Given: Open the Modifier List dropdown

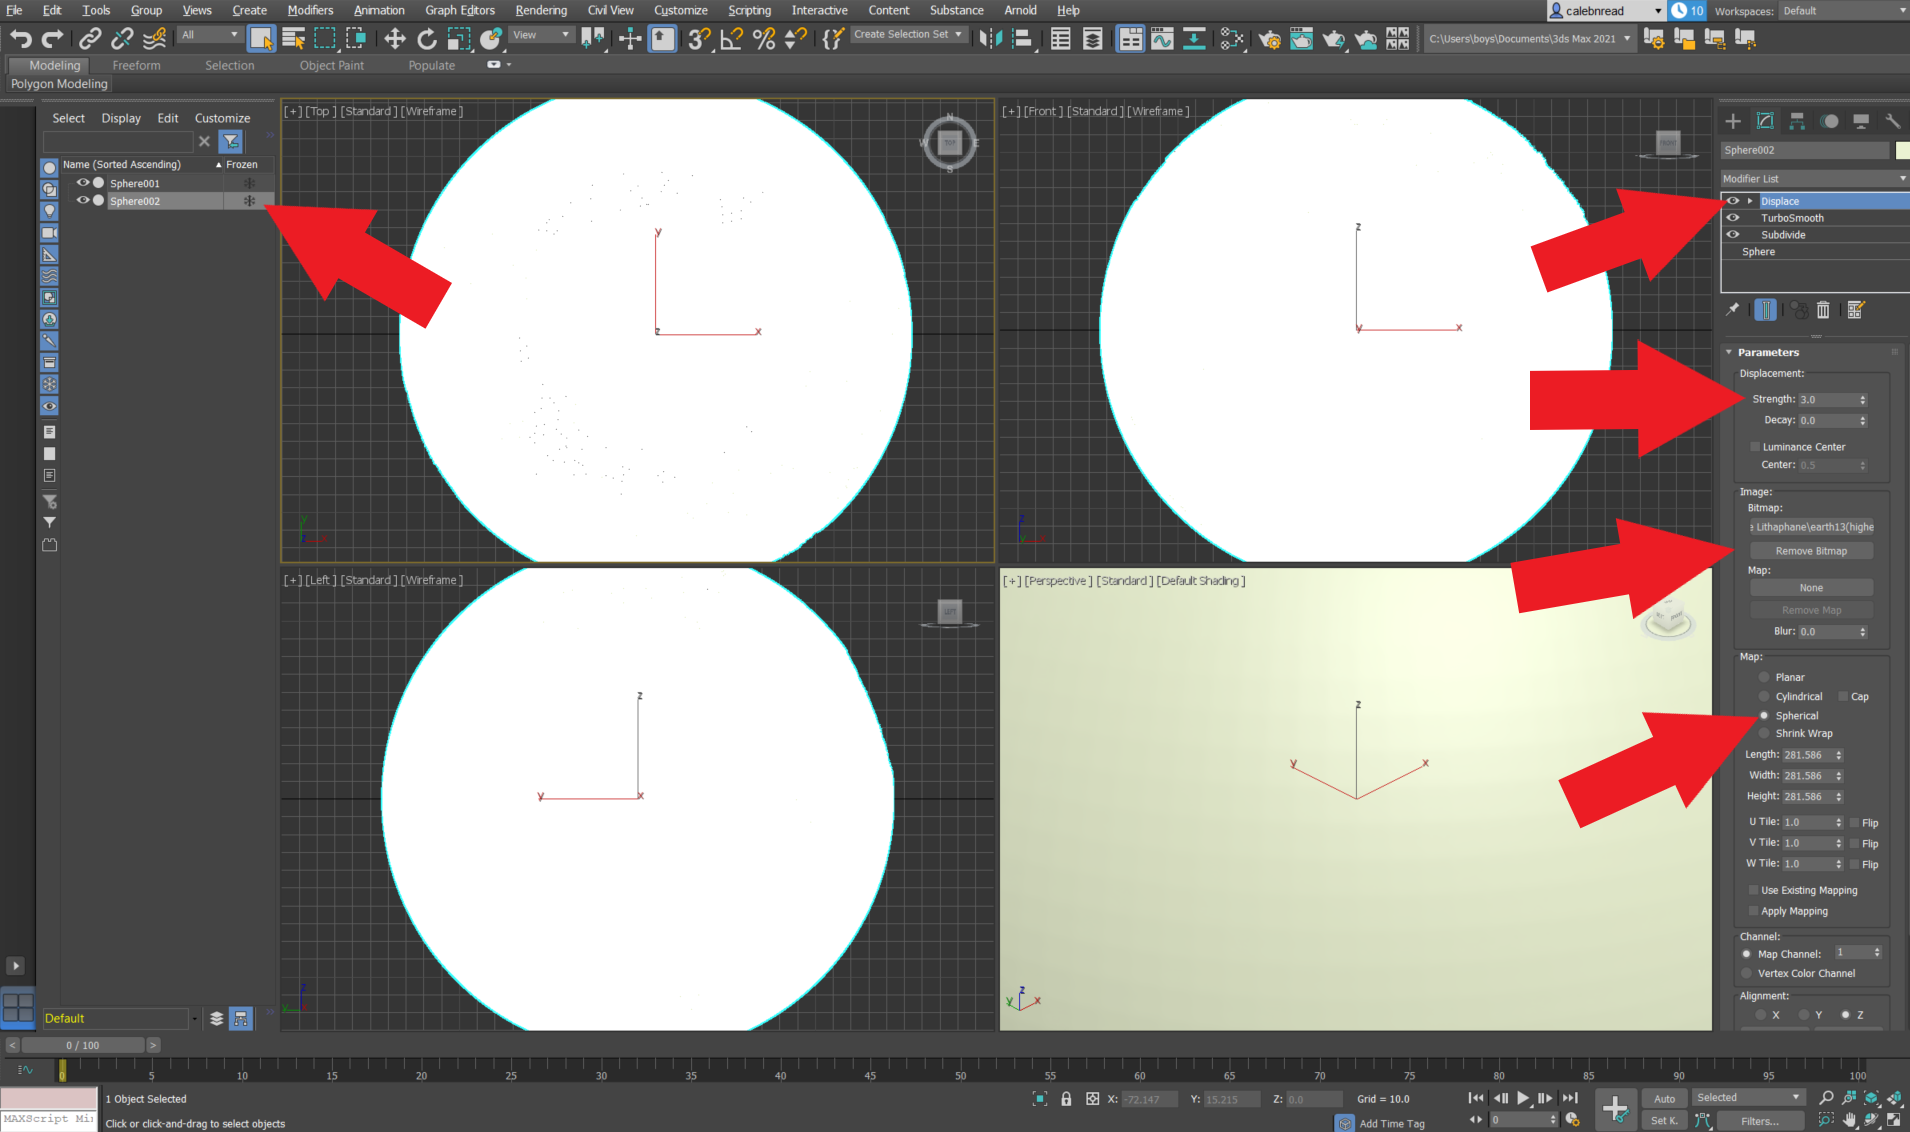Looking at the screenshot, I should pyautogui.click(x=1900, y=178).
